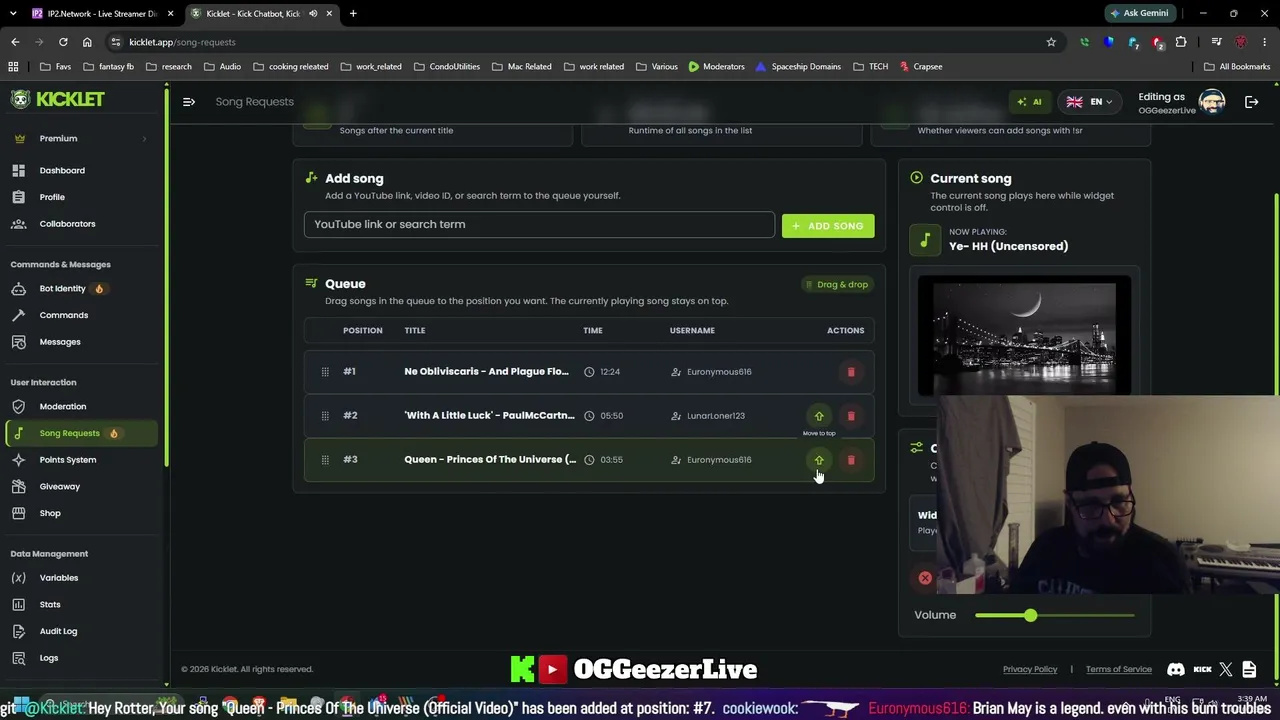Click the AI assistant button
Screen dimensions: 1280x720
[1029, 102]
